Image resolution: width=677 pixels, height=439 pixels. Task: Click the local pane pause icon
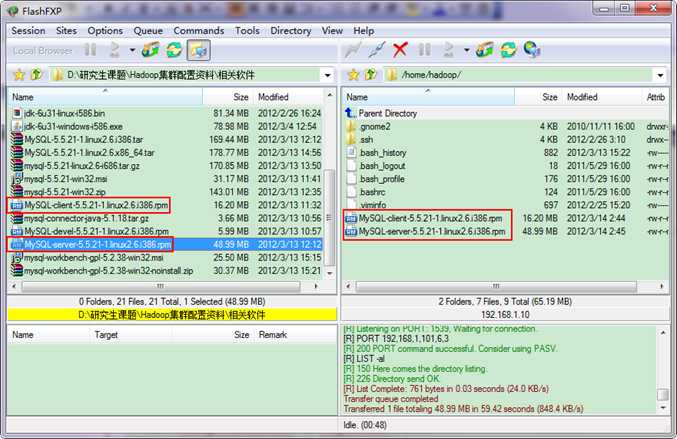tap(90, 50)
